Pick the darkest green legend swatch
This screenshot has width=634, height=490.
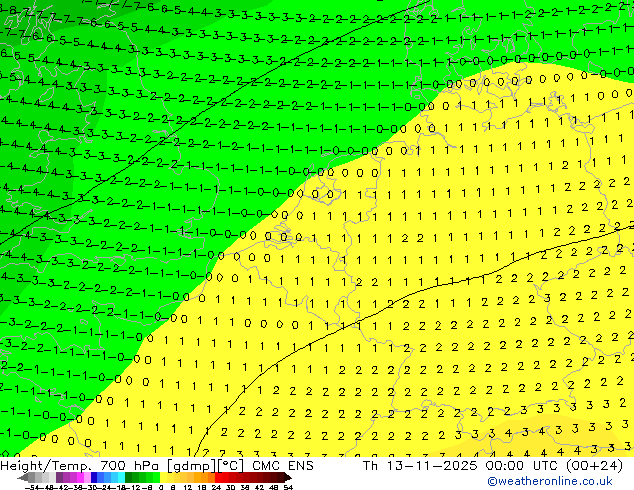click(x=128, y=478)
